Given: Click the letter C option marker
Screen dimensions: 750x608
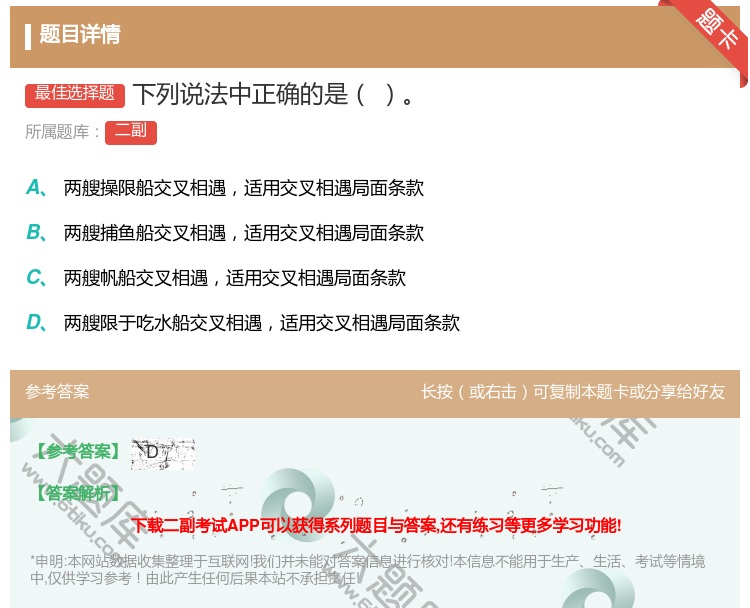Looking at the screenshot, I should coord(36,277).
